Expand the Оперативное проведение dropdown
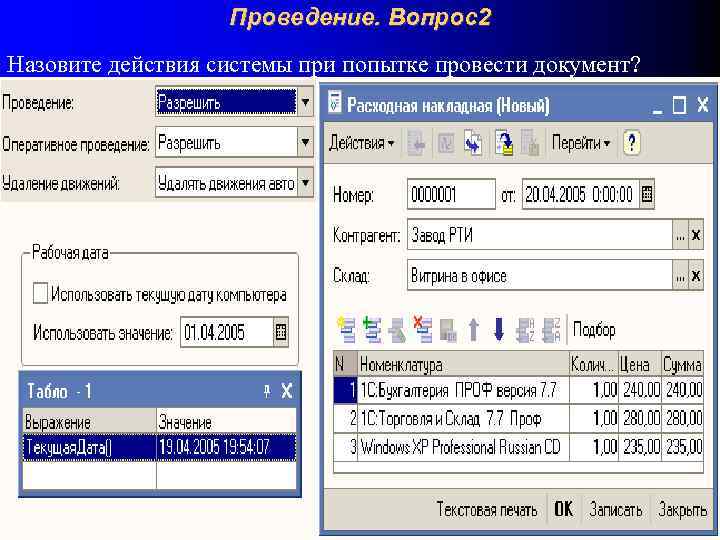The image size is (720, 540). 305,142
